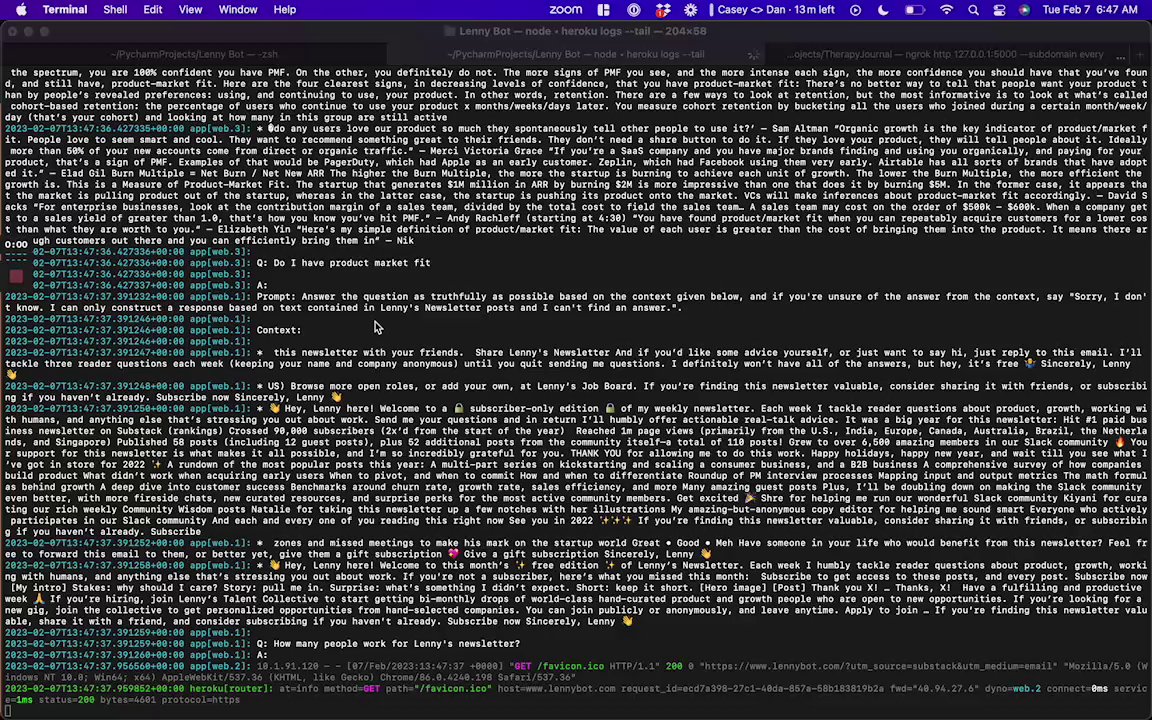Click 'bytes=4601' in the last log line
1152x720 pixels.
128,700
